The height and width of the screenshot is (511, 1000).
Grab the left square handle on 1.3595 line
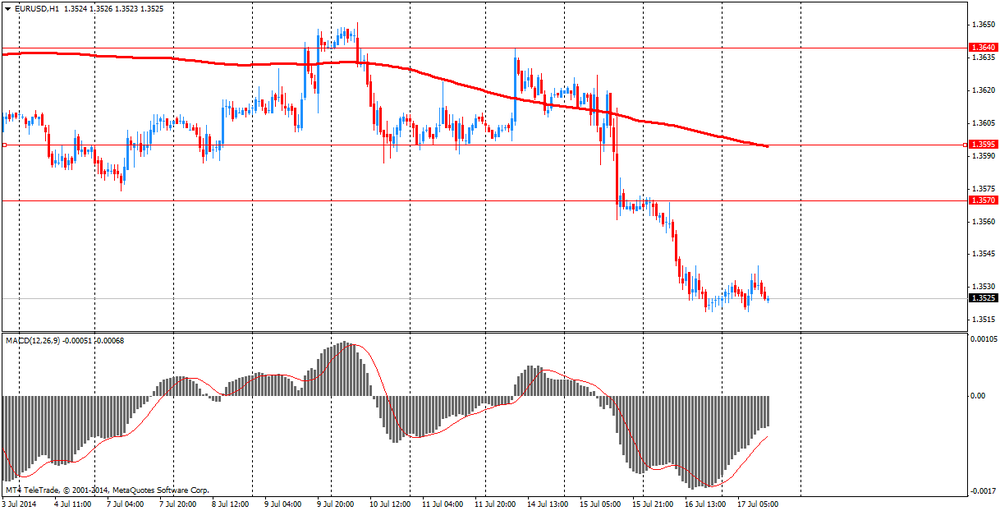(x=4, y=145)
